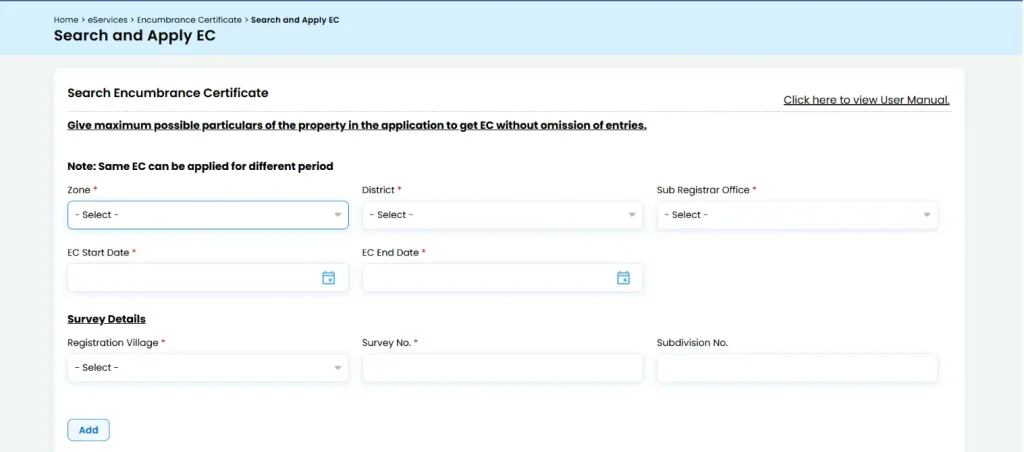Open eServices in the breadcrumb

coord(106,20)
